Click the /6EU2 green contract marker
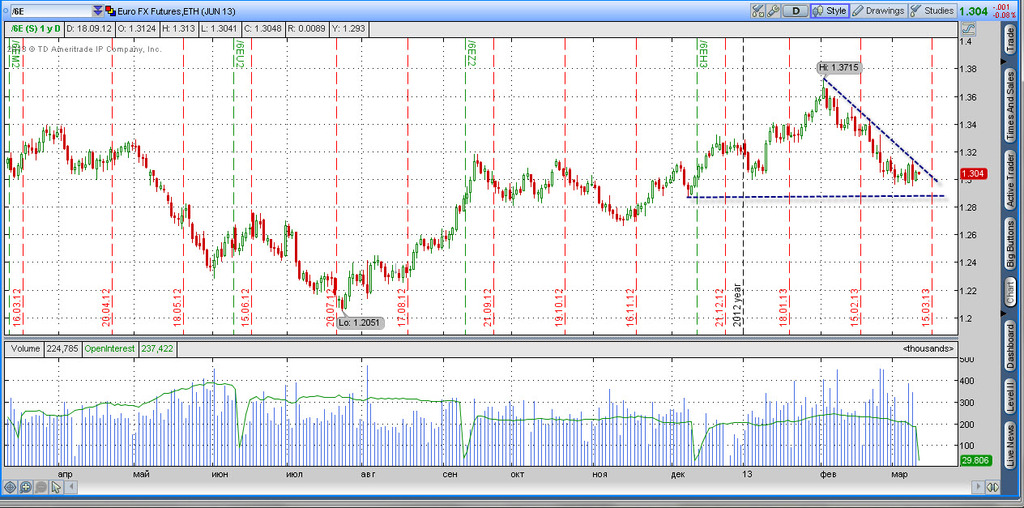 240,54
